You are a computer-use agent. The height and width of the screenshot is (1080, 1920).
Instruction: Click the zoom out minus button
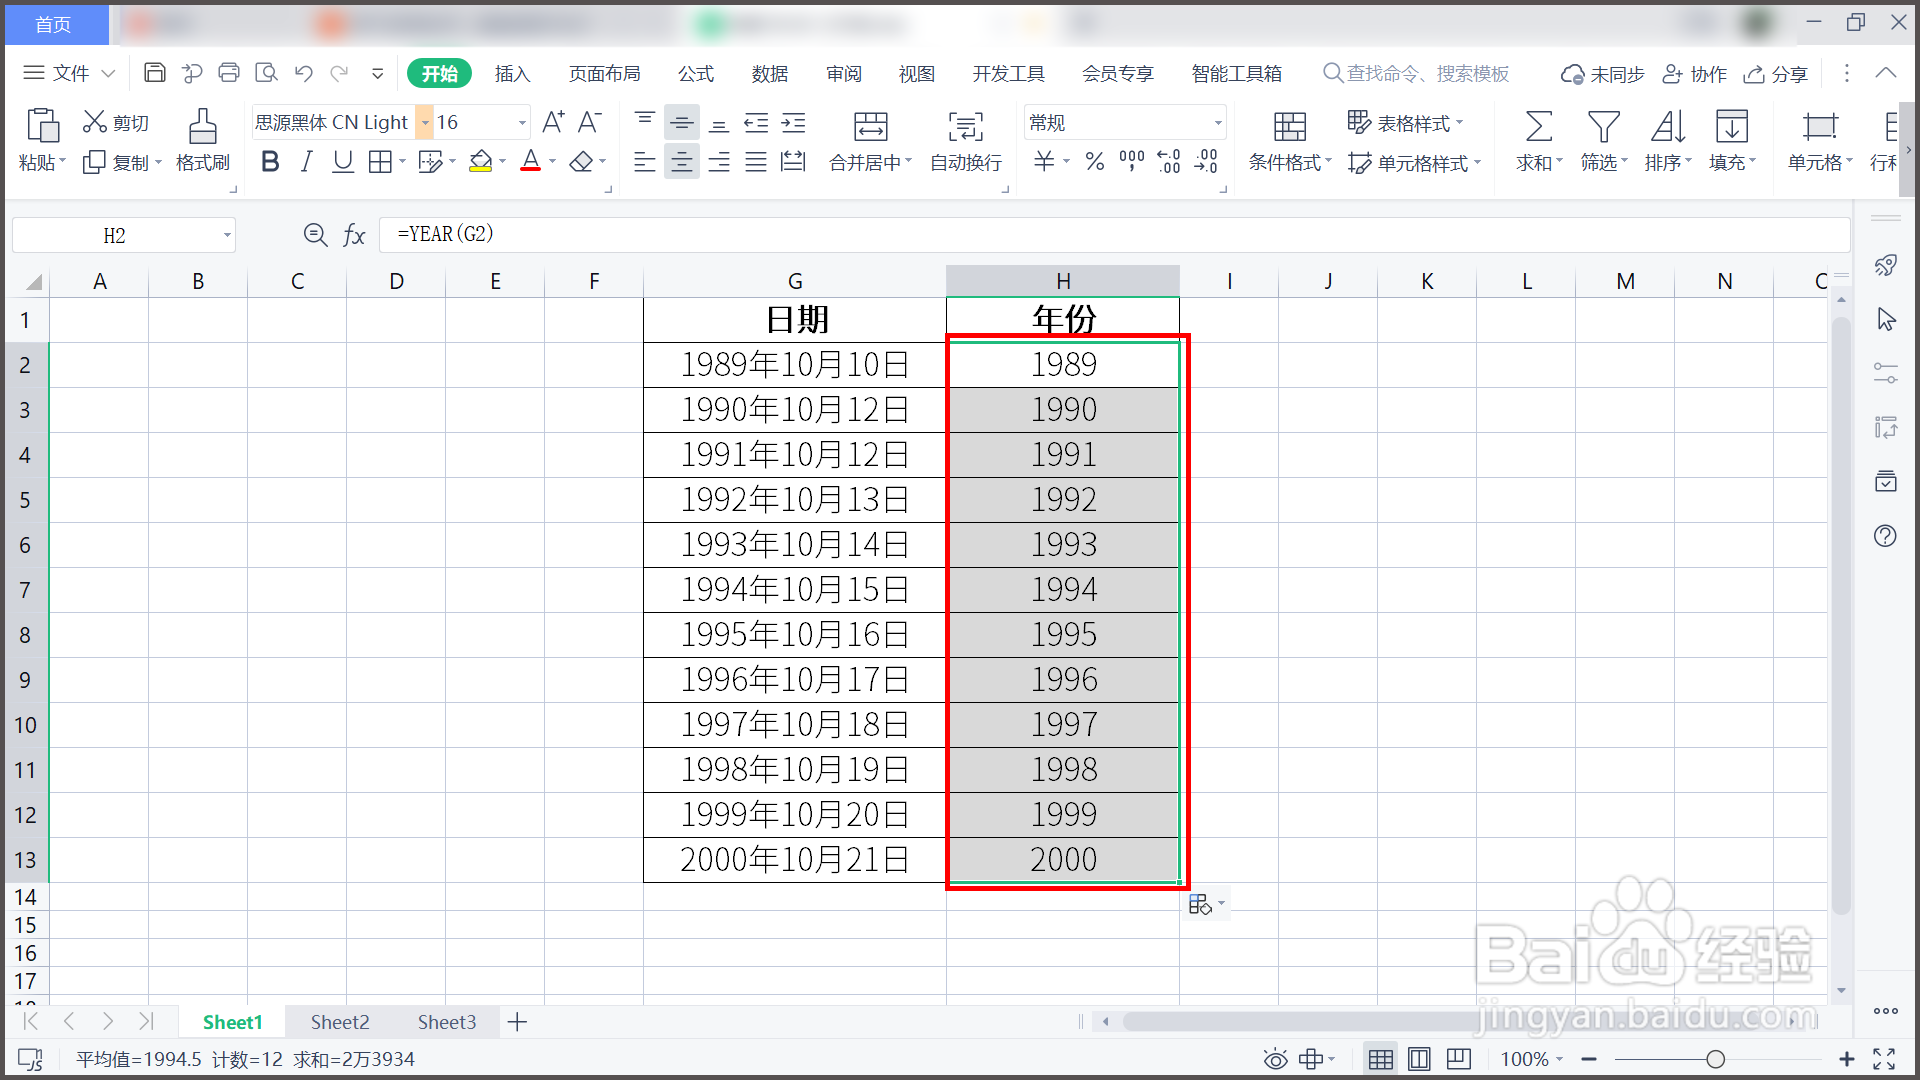coord(1589,1059)
